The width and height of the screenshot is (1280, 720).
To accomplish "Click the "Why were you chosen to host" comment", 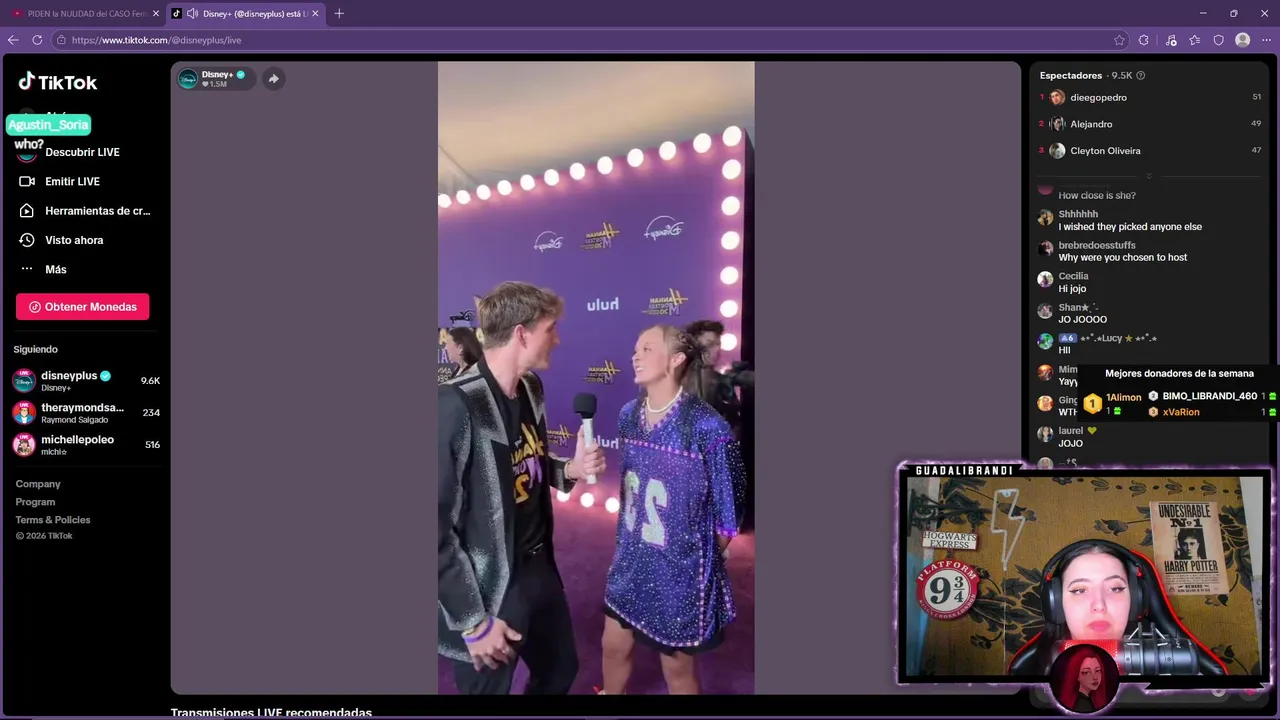I will tap(1123, 258).
